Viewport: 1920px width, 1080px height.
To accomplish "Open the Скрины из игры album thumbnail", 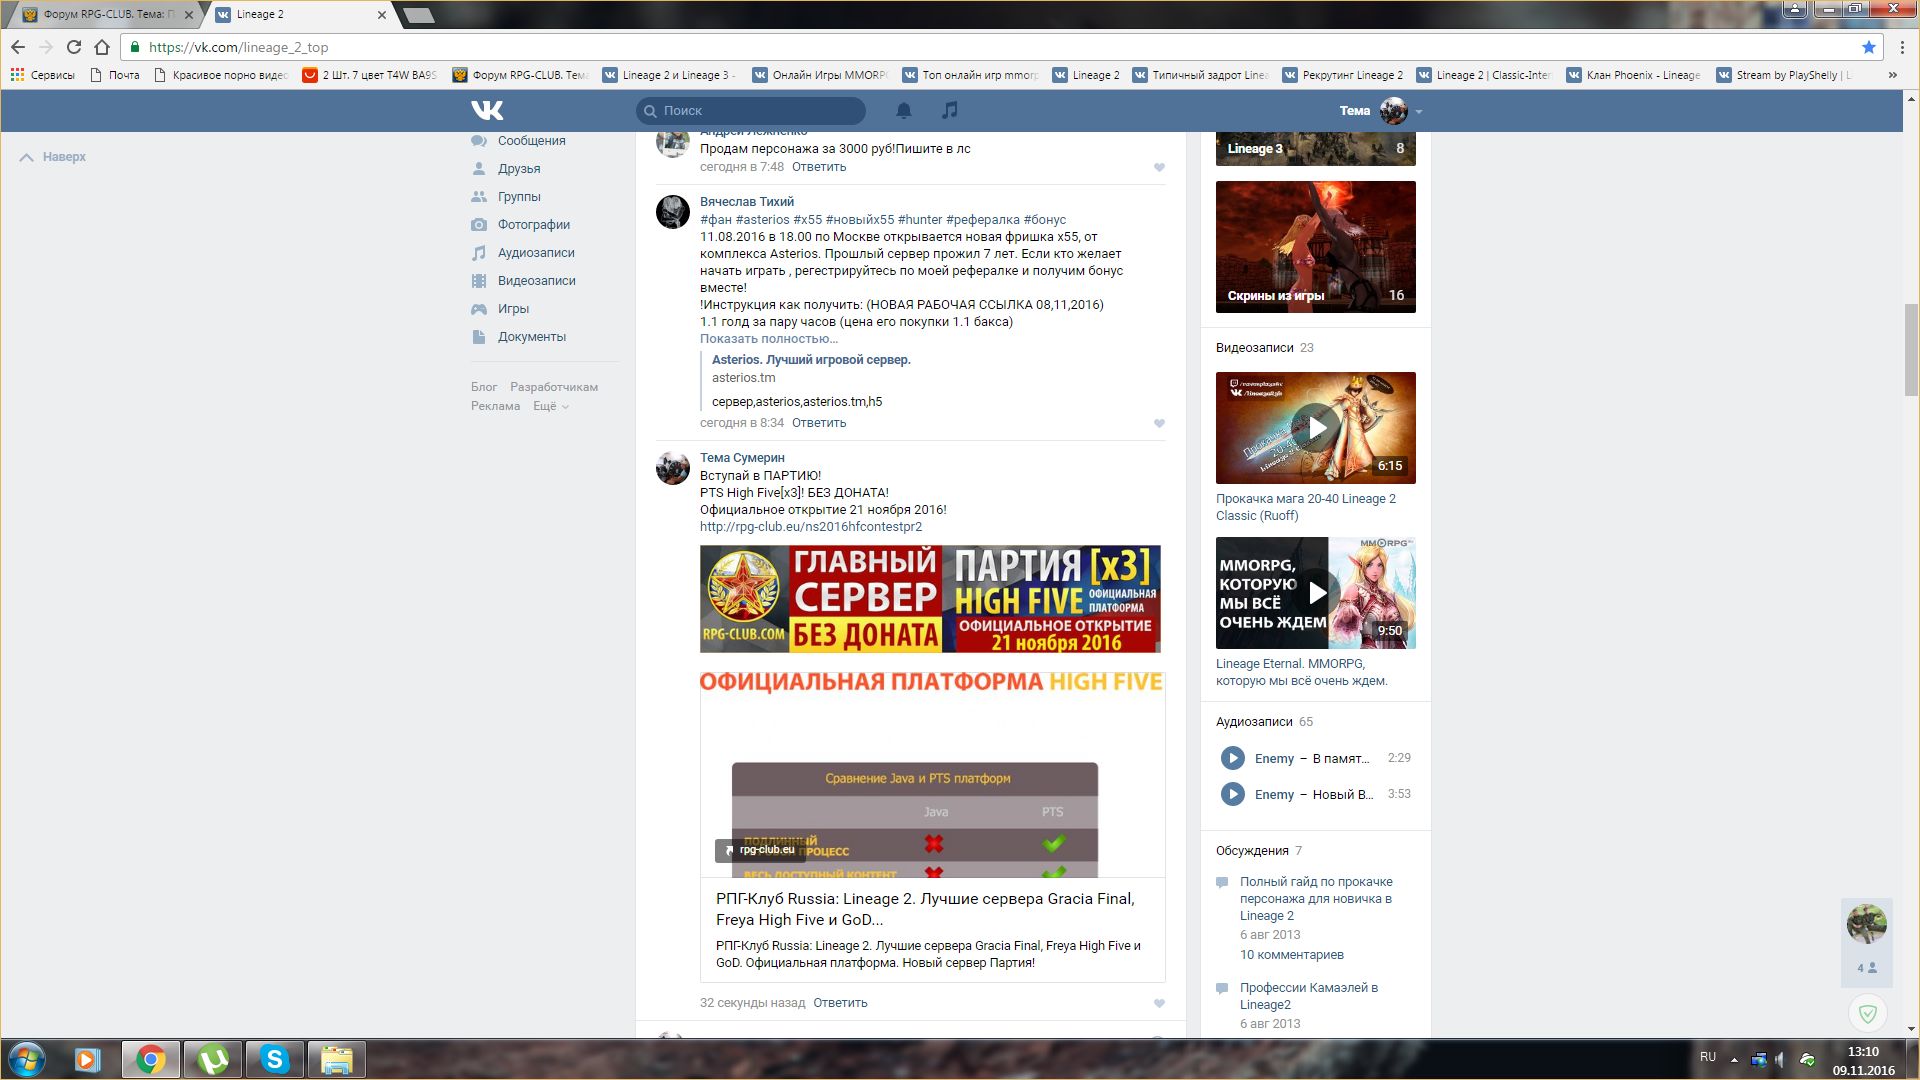I will coord(1315,247).
